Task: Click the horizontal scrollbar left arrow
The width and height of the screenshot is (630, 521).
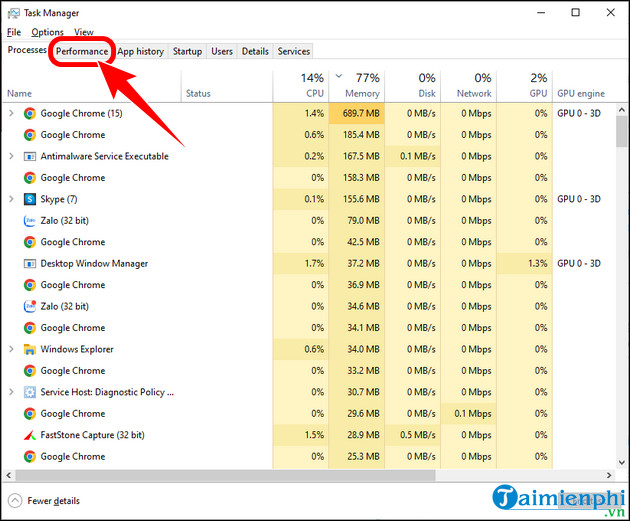Action: 8,475
